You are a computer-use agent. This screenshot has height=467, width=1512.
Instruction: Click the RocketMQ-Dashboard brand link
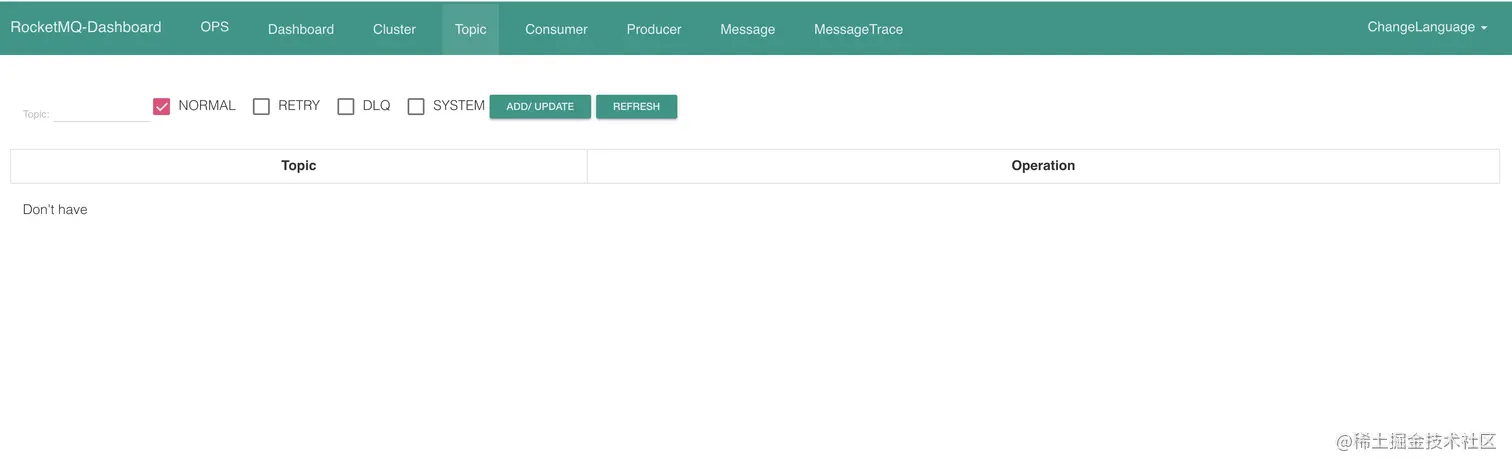[86, 28]
